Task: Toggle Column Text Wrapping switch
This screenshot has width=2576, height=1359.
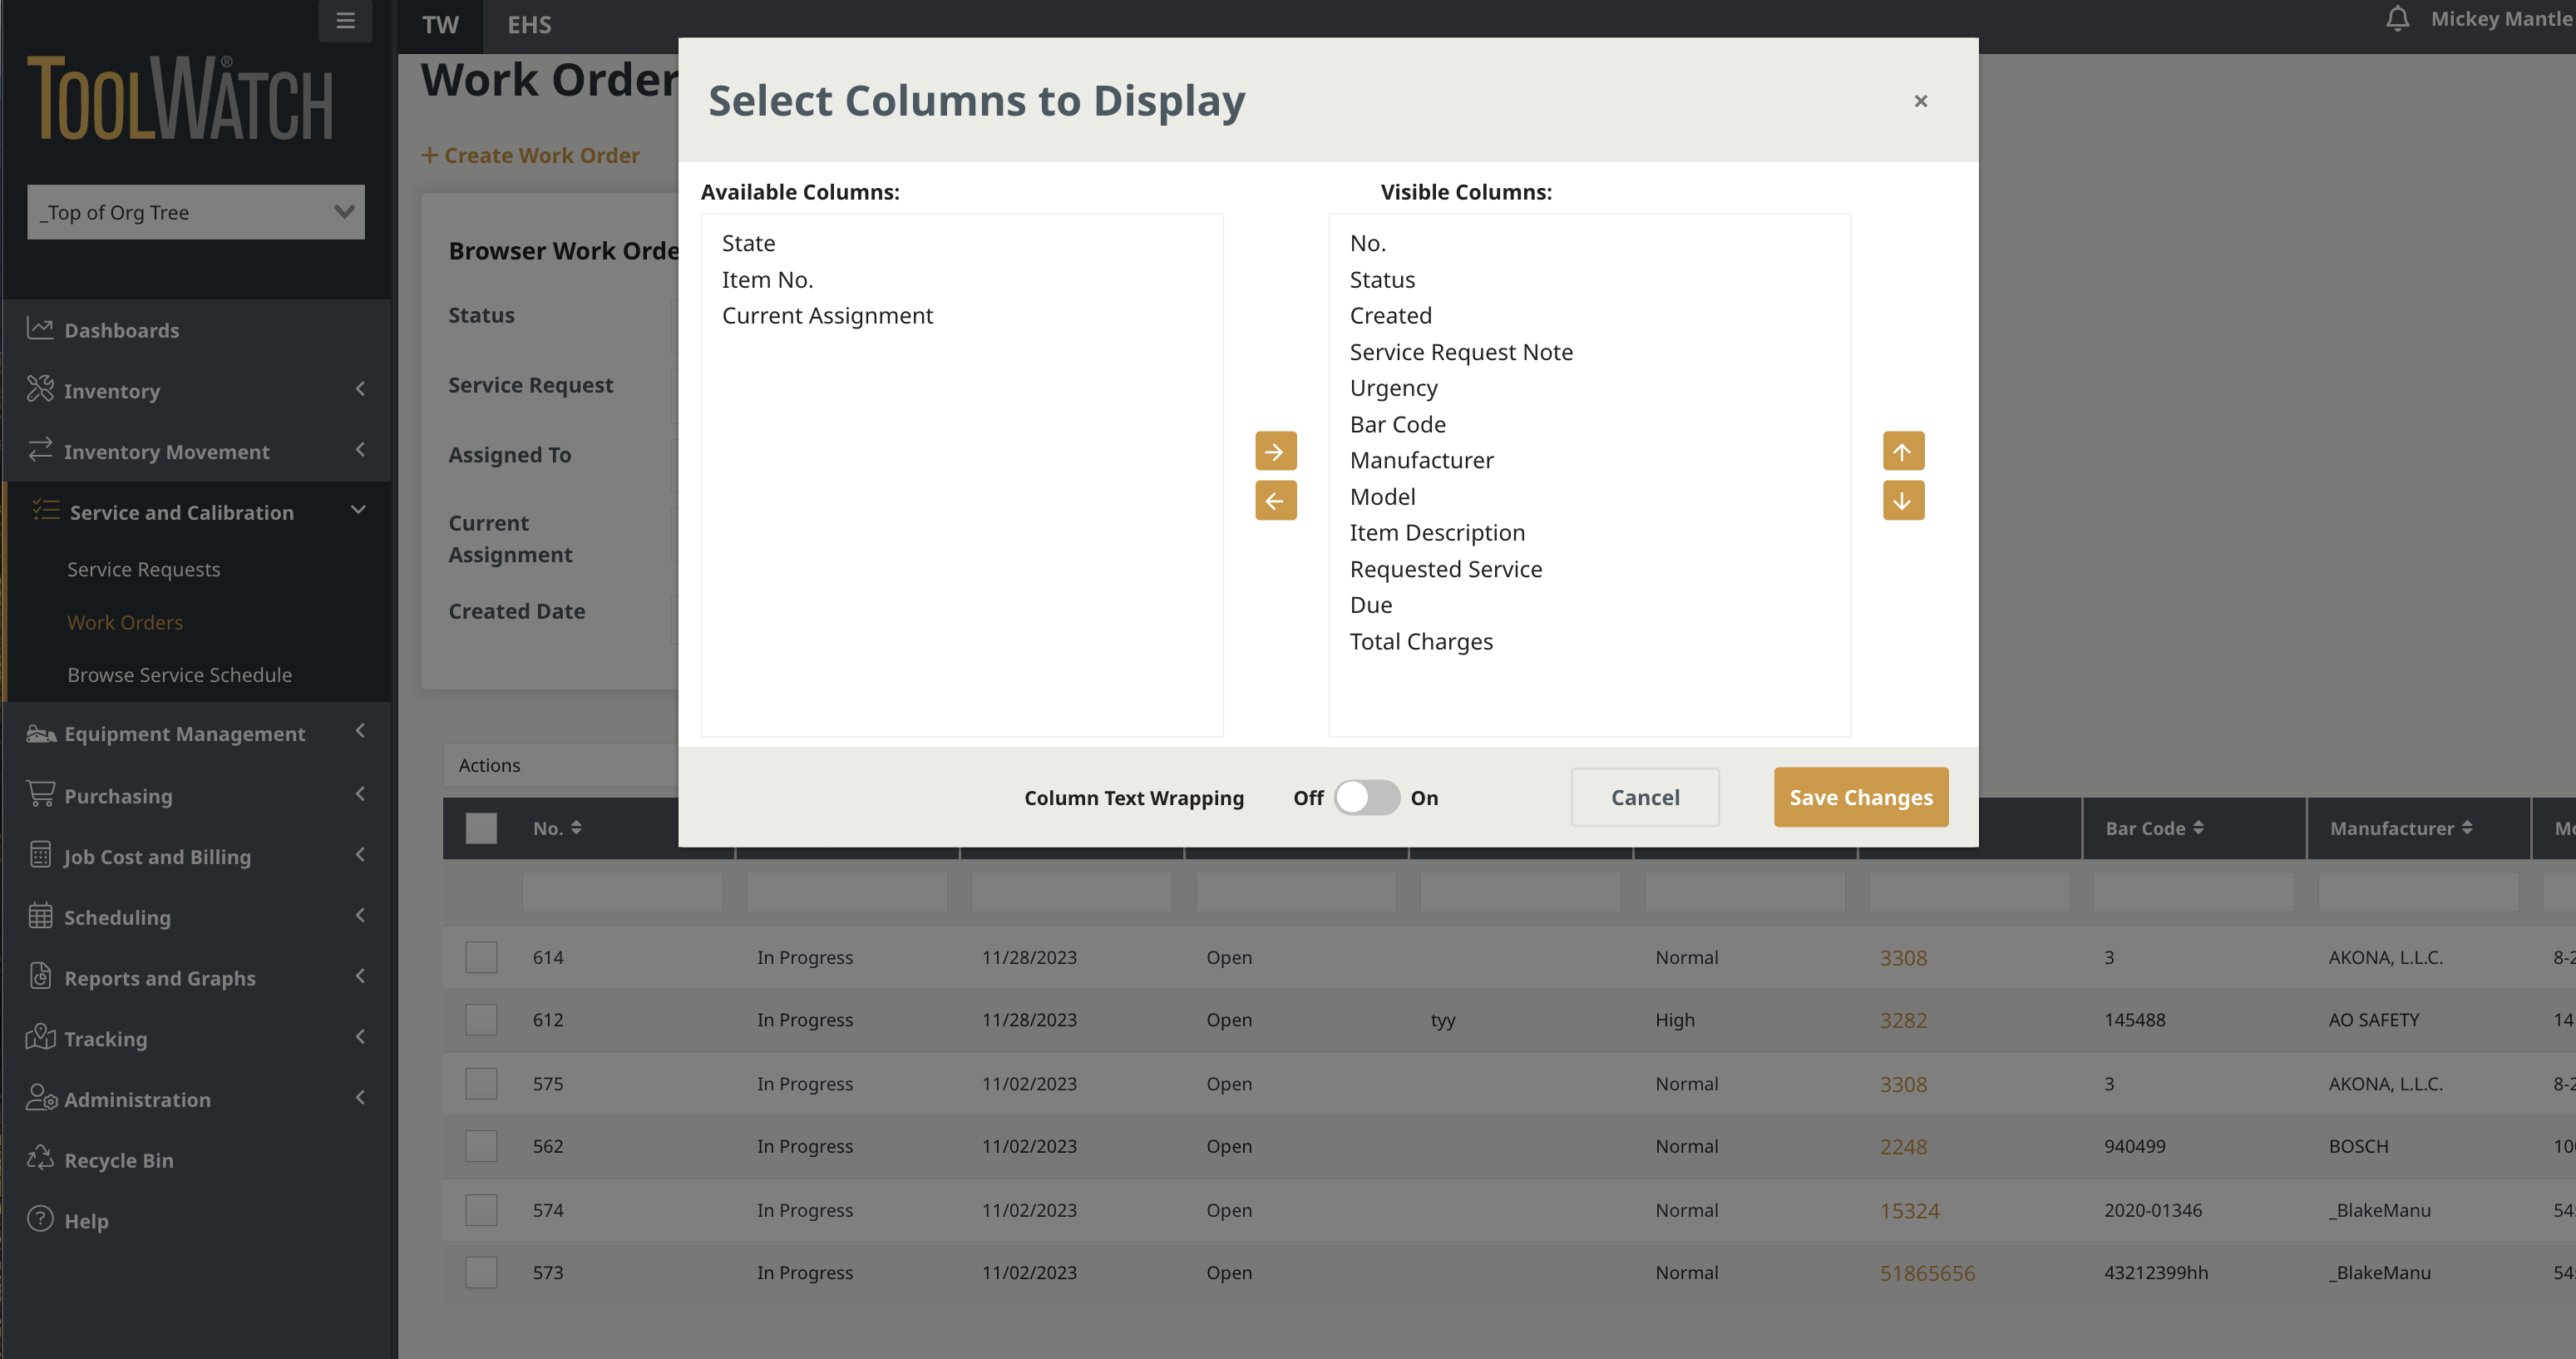Action: (1366, 798)
